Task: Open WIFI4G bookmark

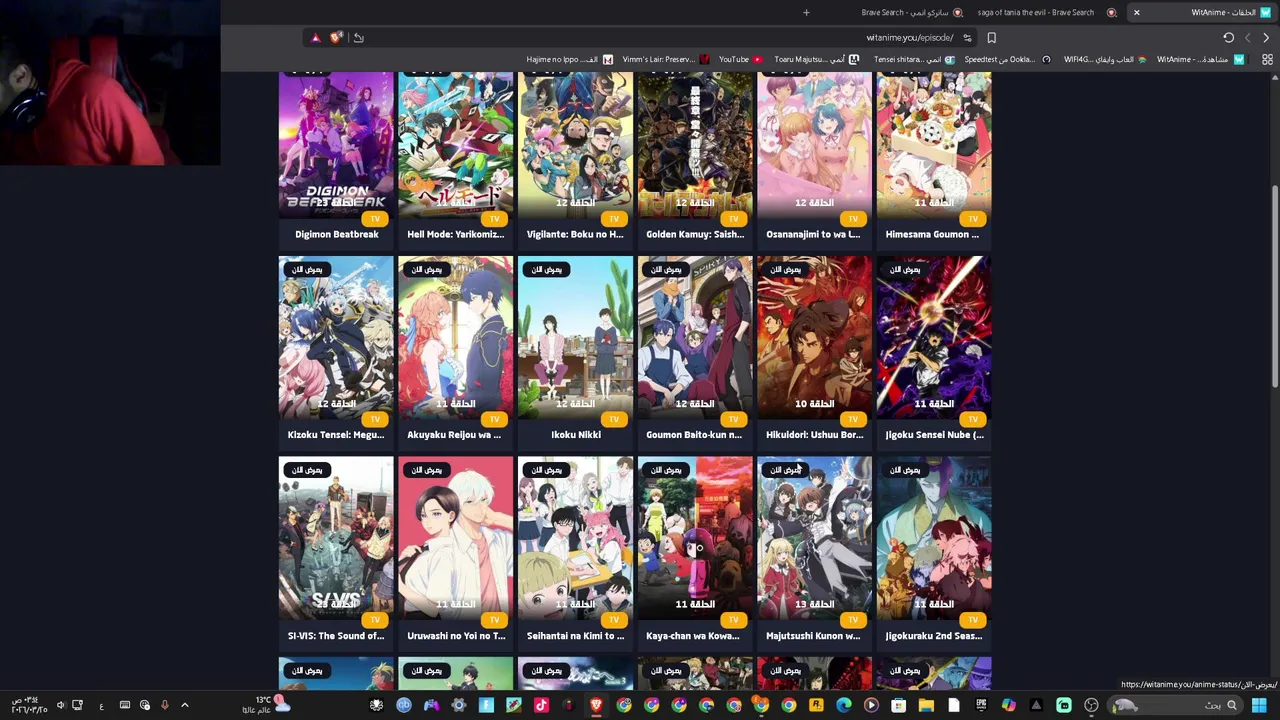Action: pyautogui.click(x=1105, y=59)
